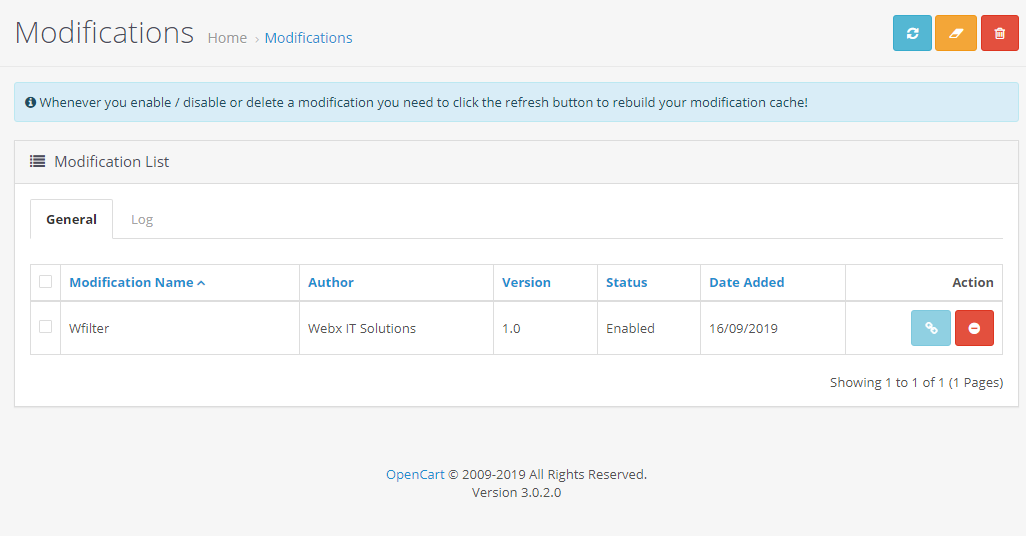Open the OpenCart footer link

pyautogui.click(x=415, y=474)
